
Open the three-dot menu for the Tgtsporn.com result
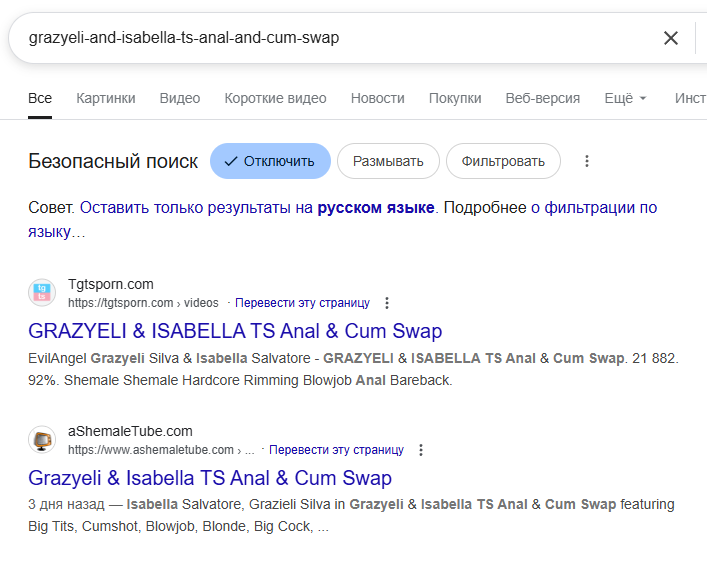386,303
